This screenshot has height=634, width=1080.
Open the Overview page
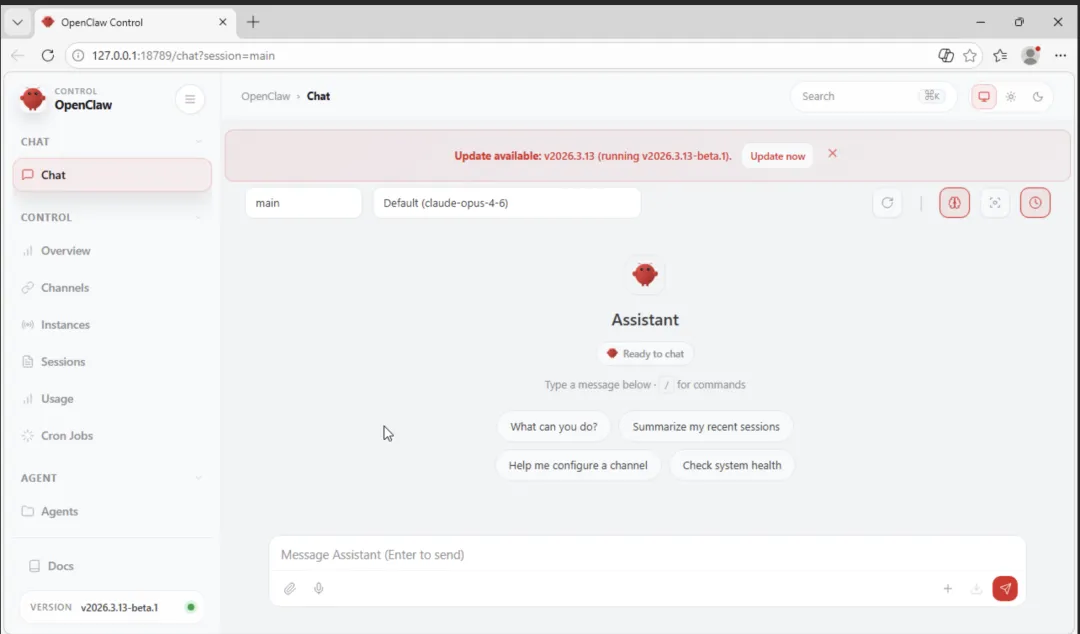(112, 251)
